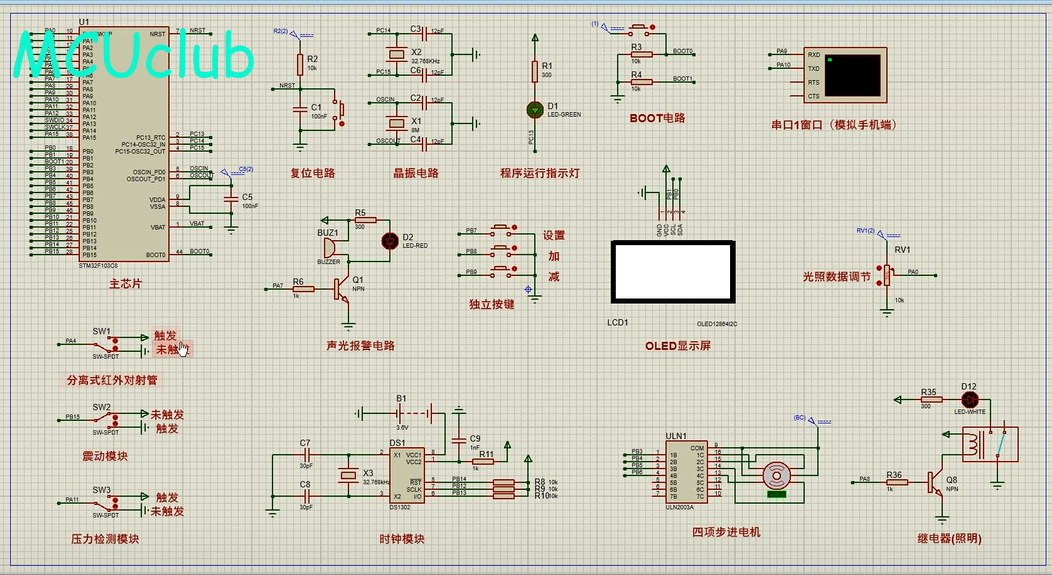Click the 晶振电路 label

point(416,173)
